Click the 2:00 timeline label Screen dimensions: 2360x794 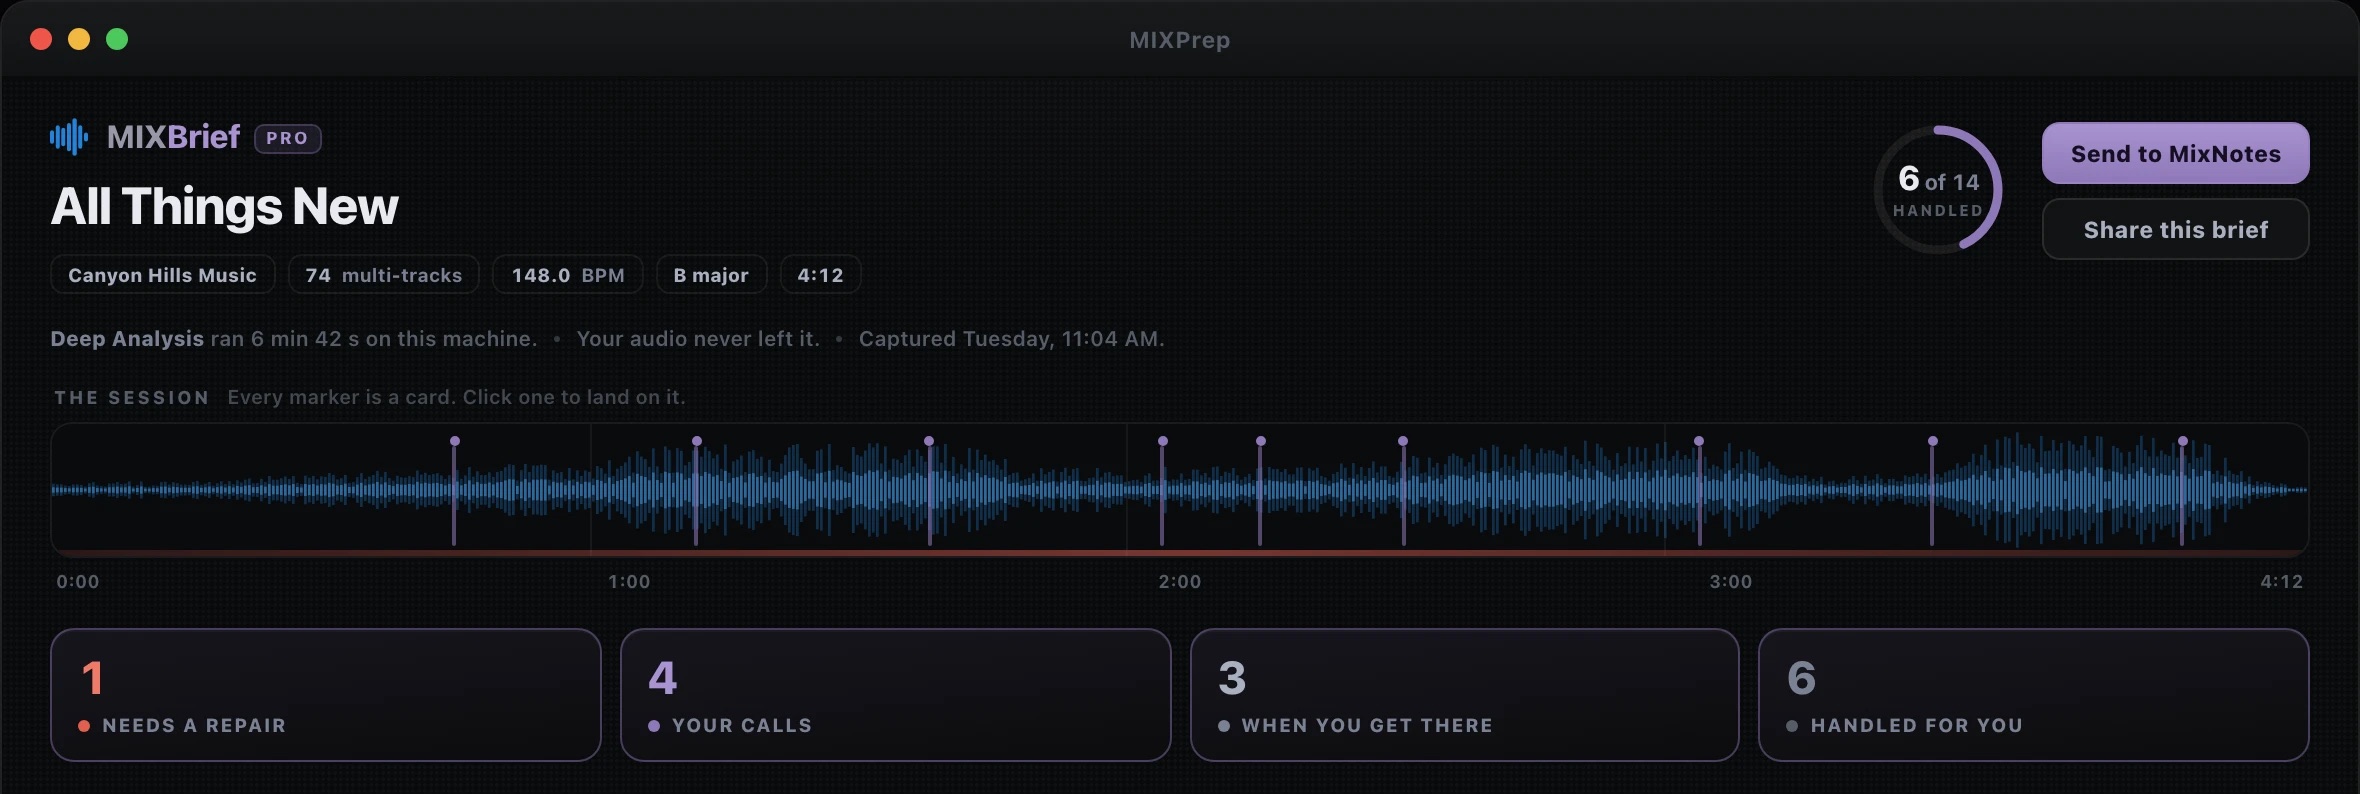[1180, 581]
